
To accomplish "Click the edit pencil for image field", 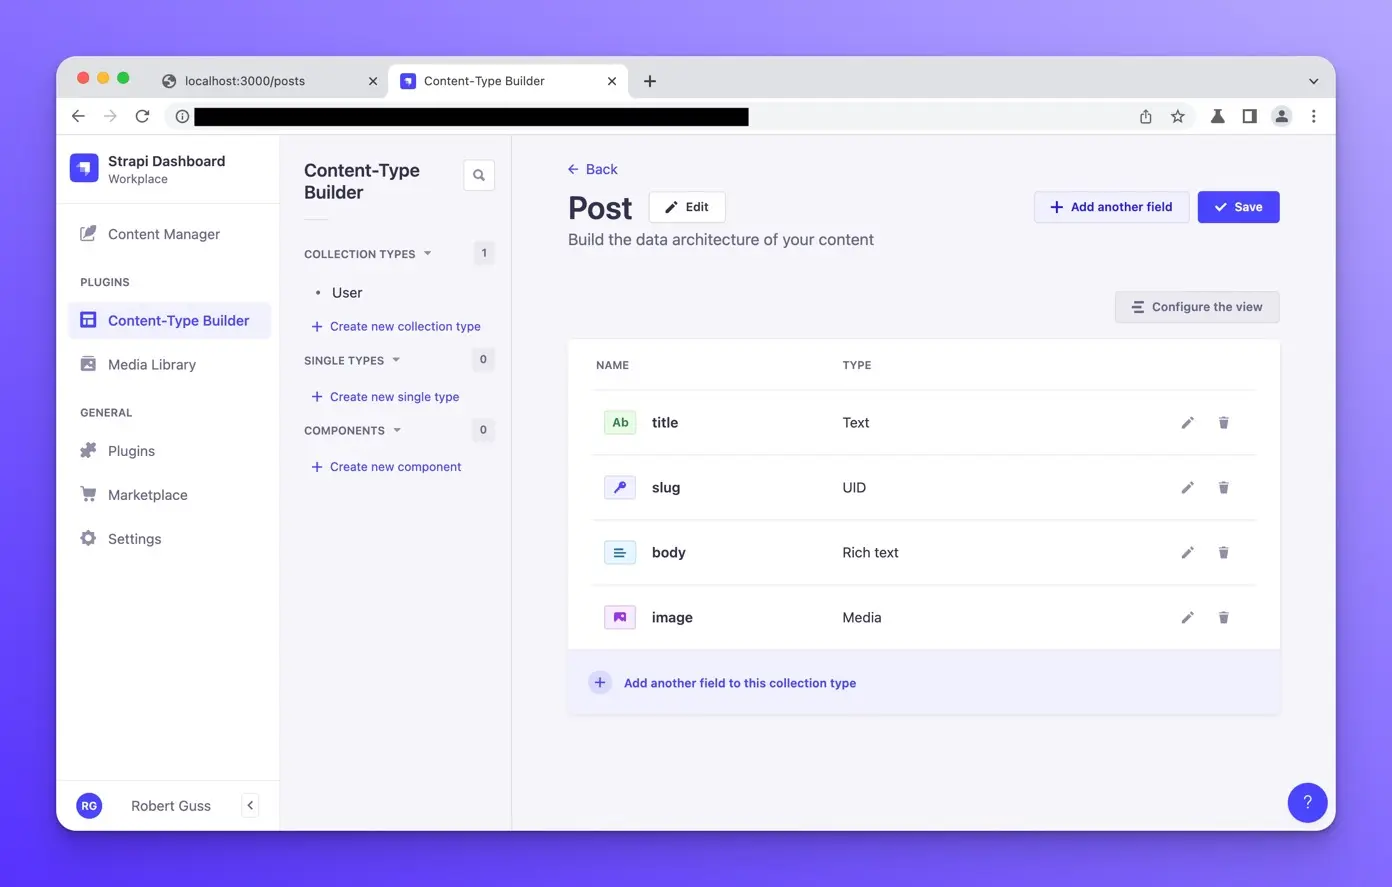I will [1187, 618].
